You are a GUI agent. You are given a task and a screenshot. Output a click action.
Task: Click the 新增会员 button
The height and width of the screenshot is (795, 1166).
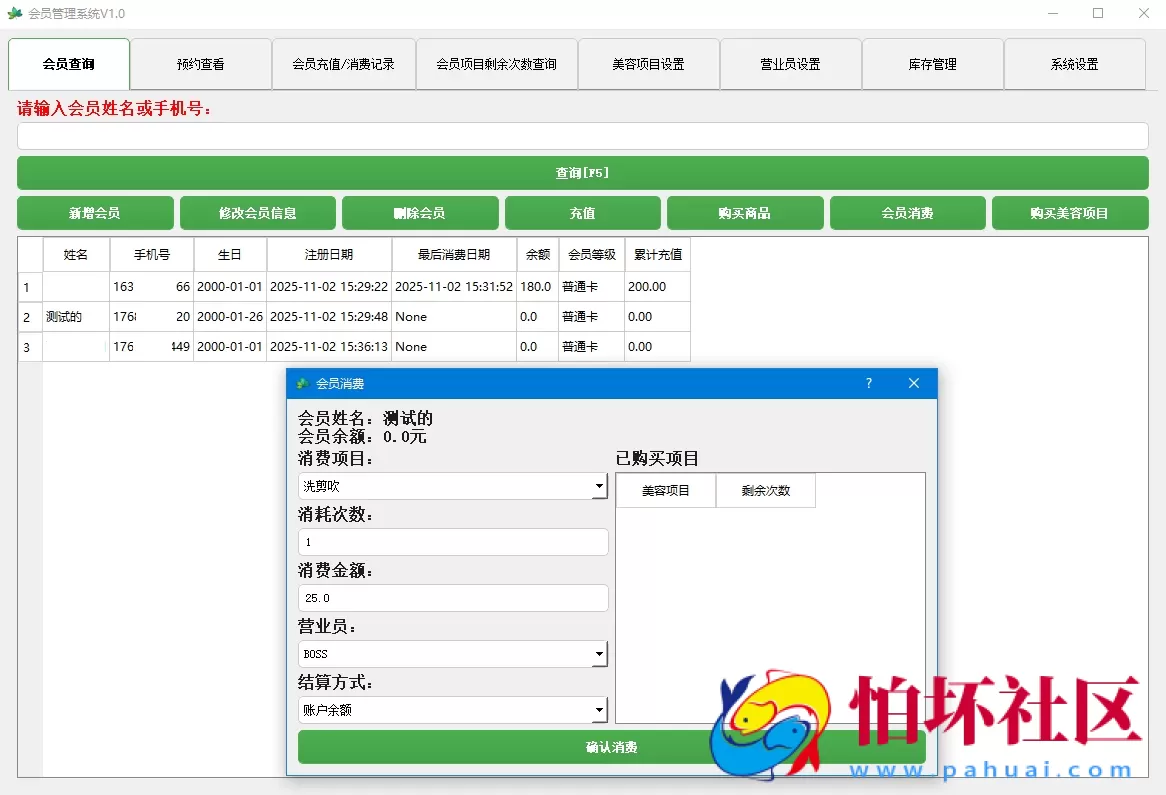click(95, 212)
